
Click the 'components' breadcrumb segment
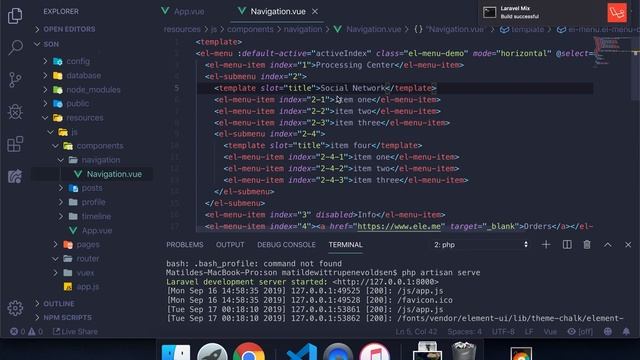point(250,29)
